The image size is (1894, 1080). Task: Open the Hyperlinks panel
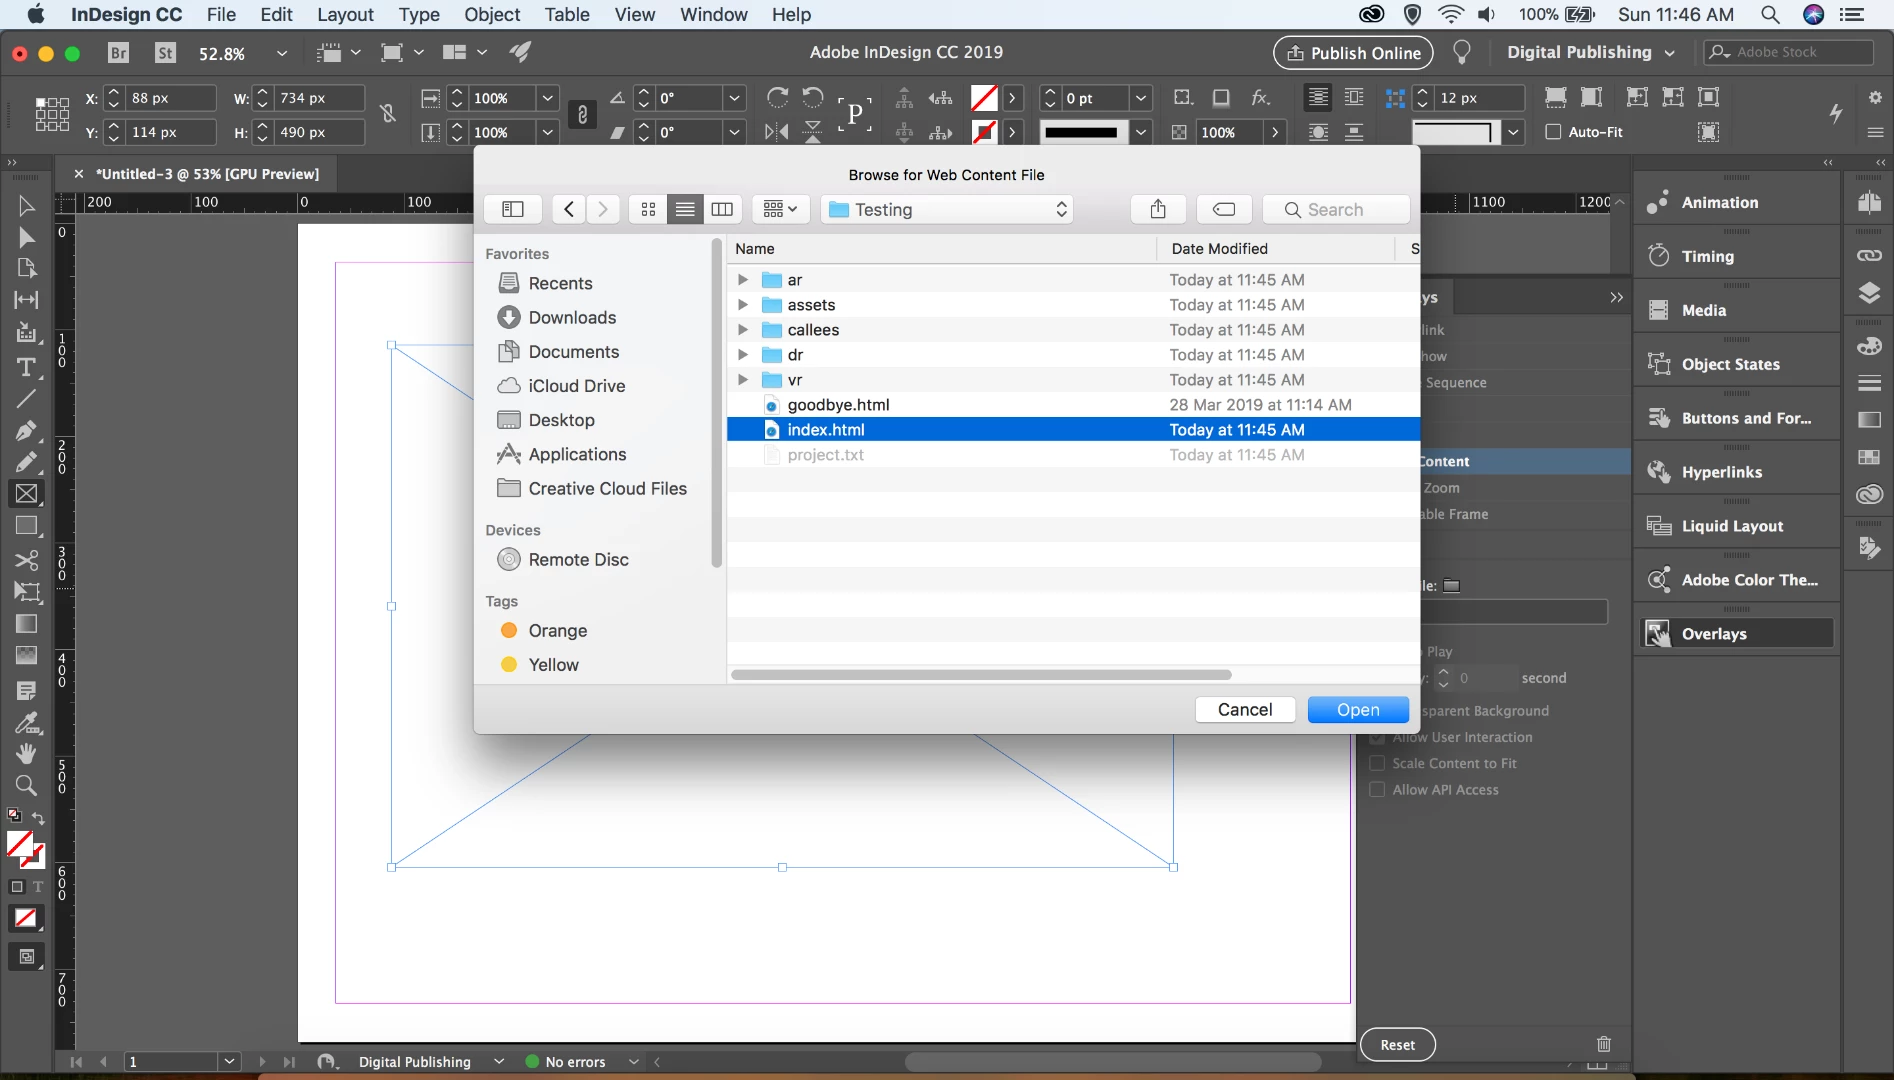[1736, 472]
